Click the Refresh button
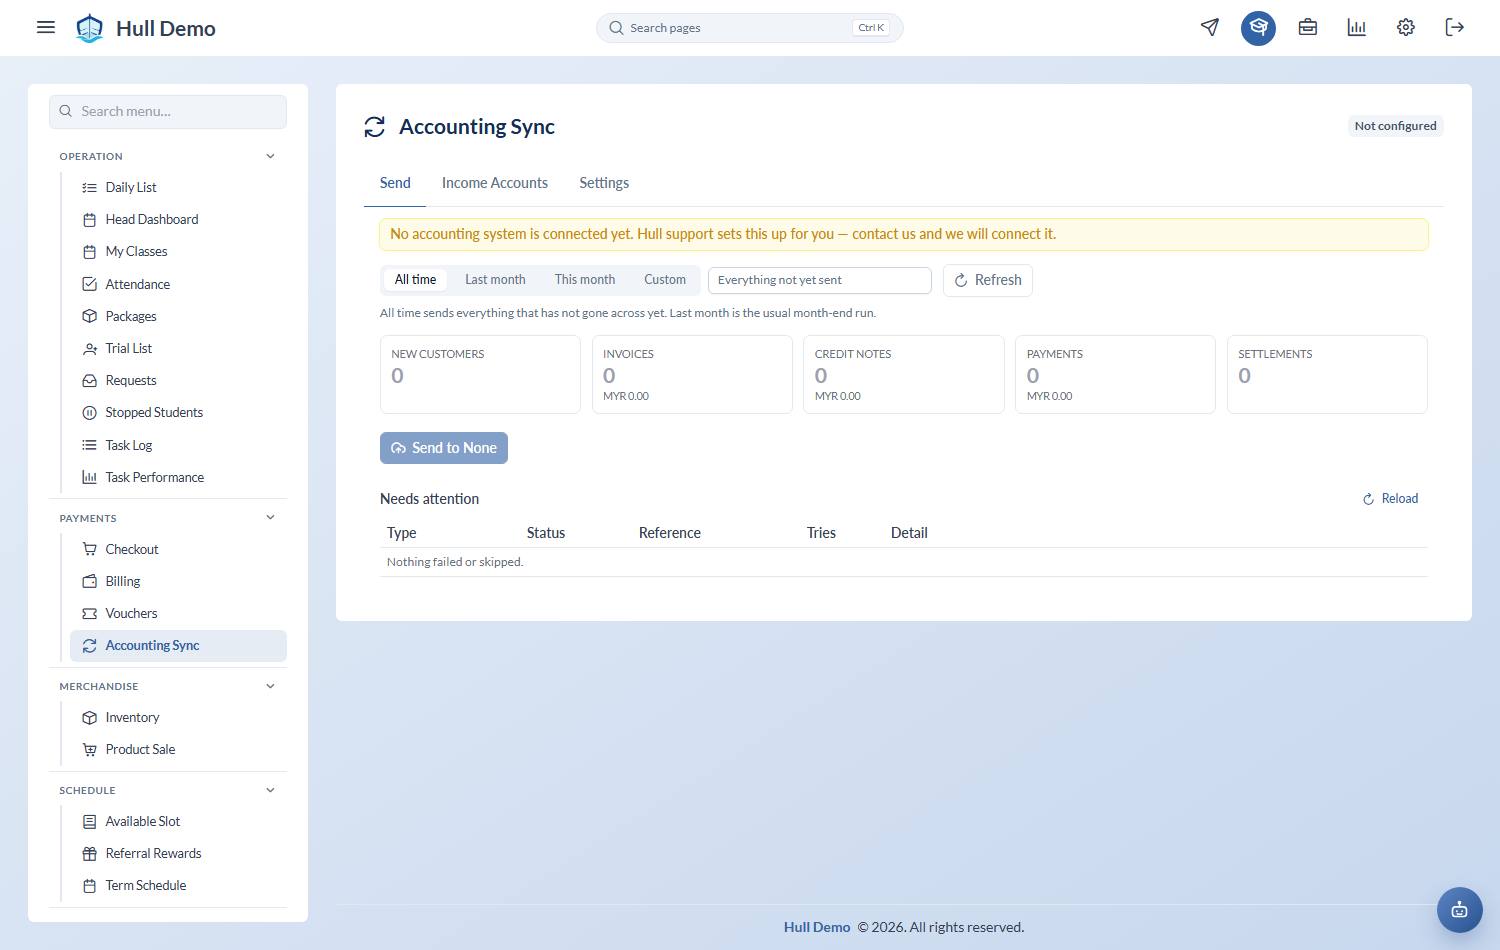 [x=988, y=280]
